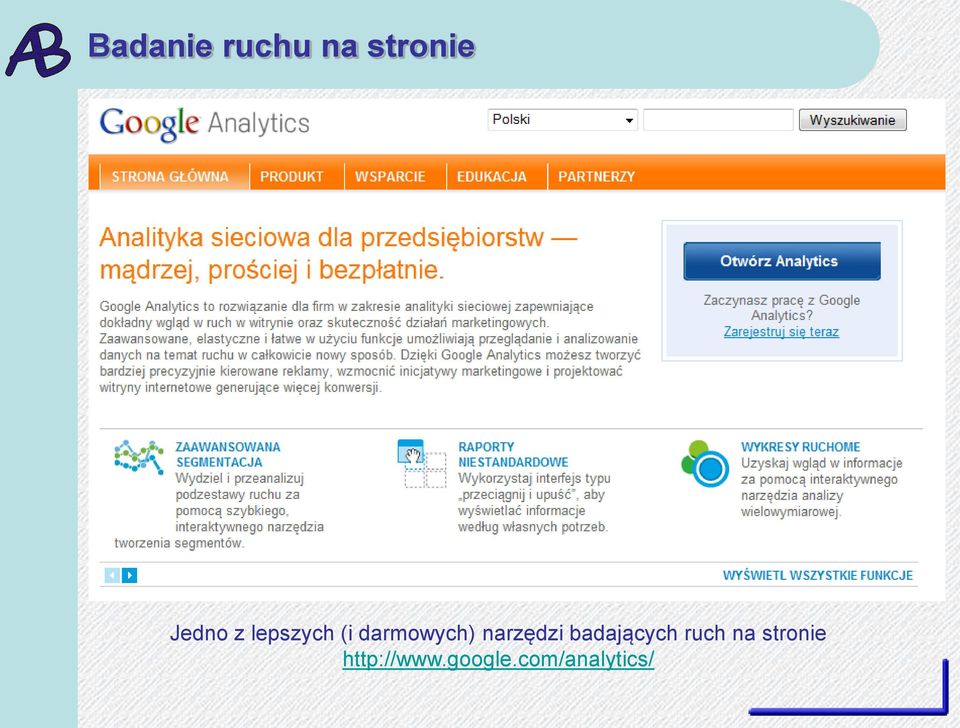Click the description Uzyskaj wgląd w informacje
Screen dimensions: 960x728
(822, 487)
